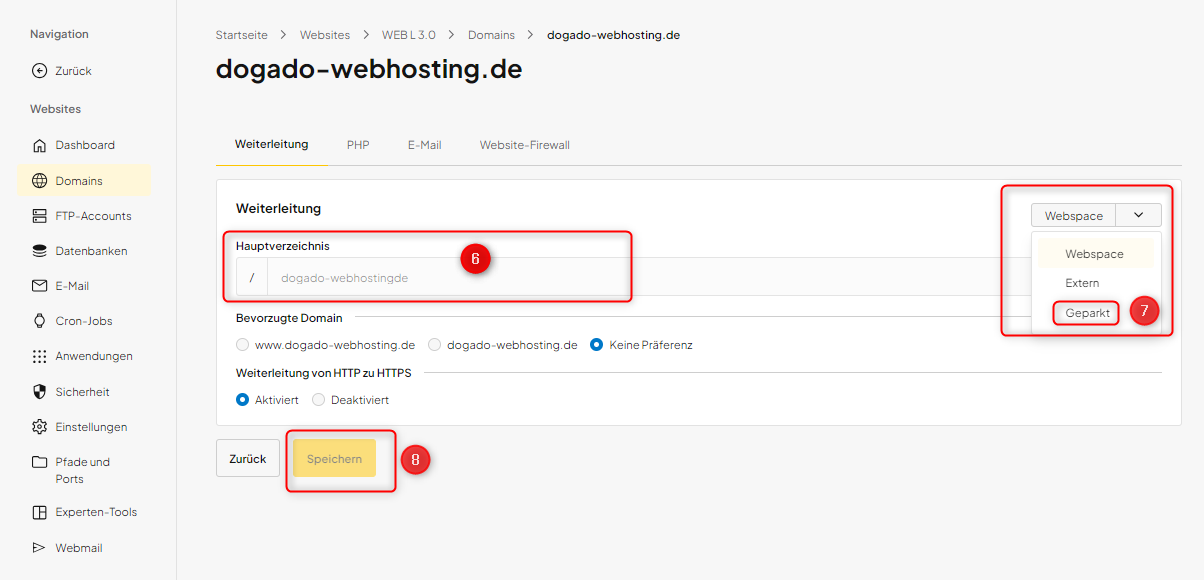
Task: Open Experten-Tools in the sidebar
Action: click(96, 512)
